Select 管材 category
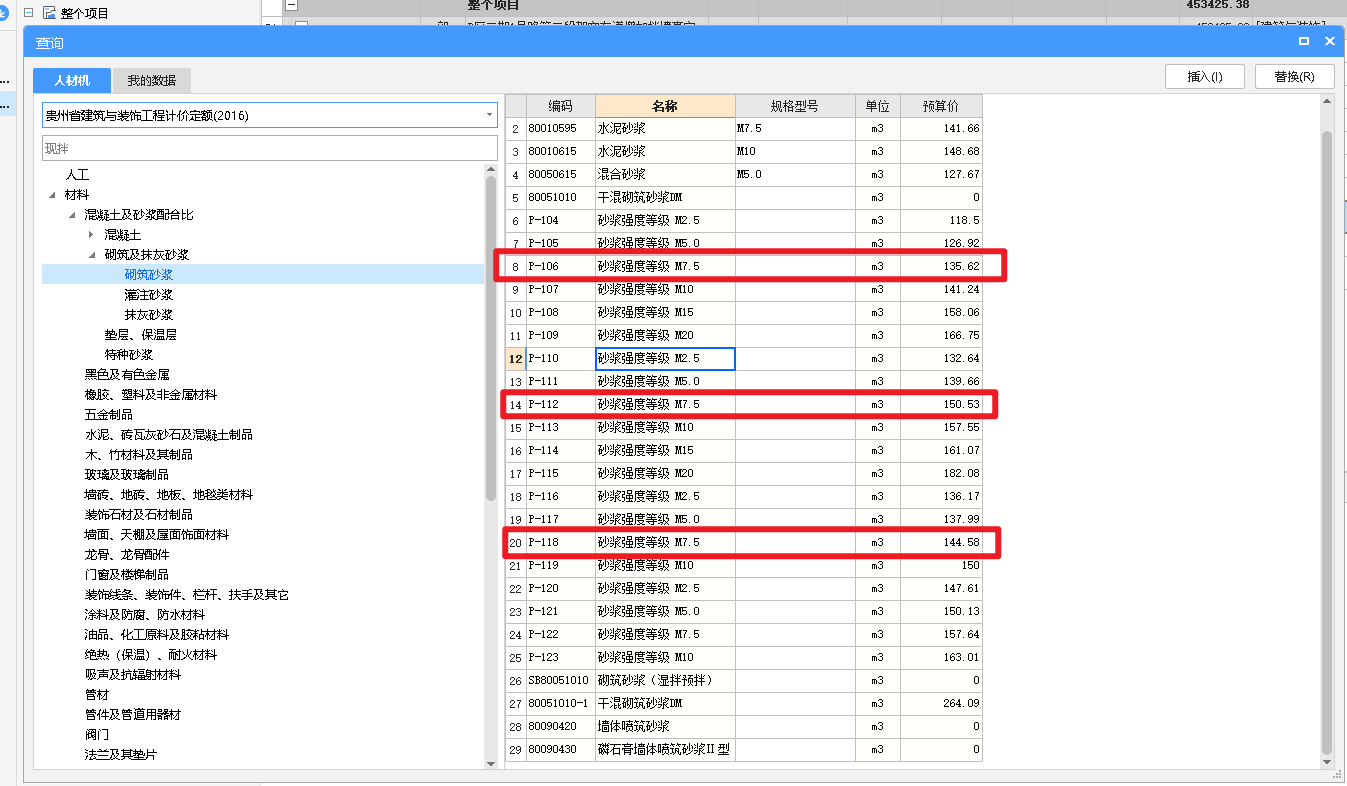 point(97,695)
